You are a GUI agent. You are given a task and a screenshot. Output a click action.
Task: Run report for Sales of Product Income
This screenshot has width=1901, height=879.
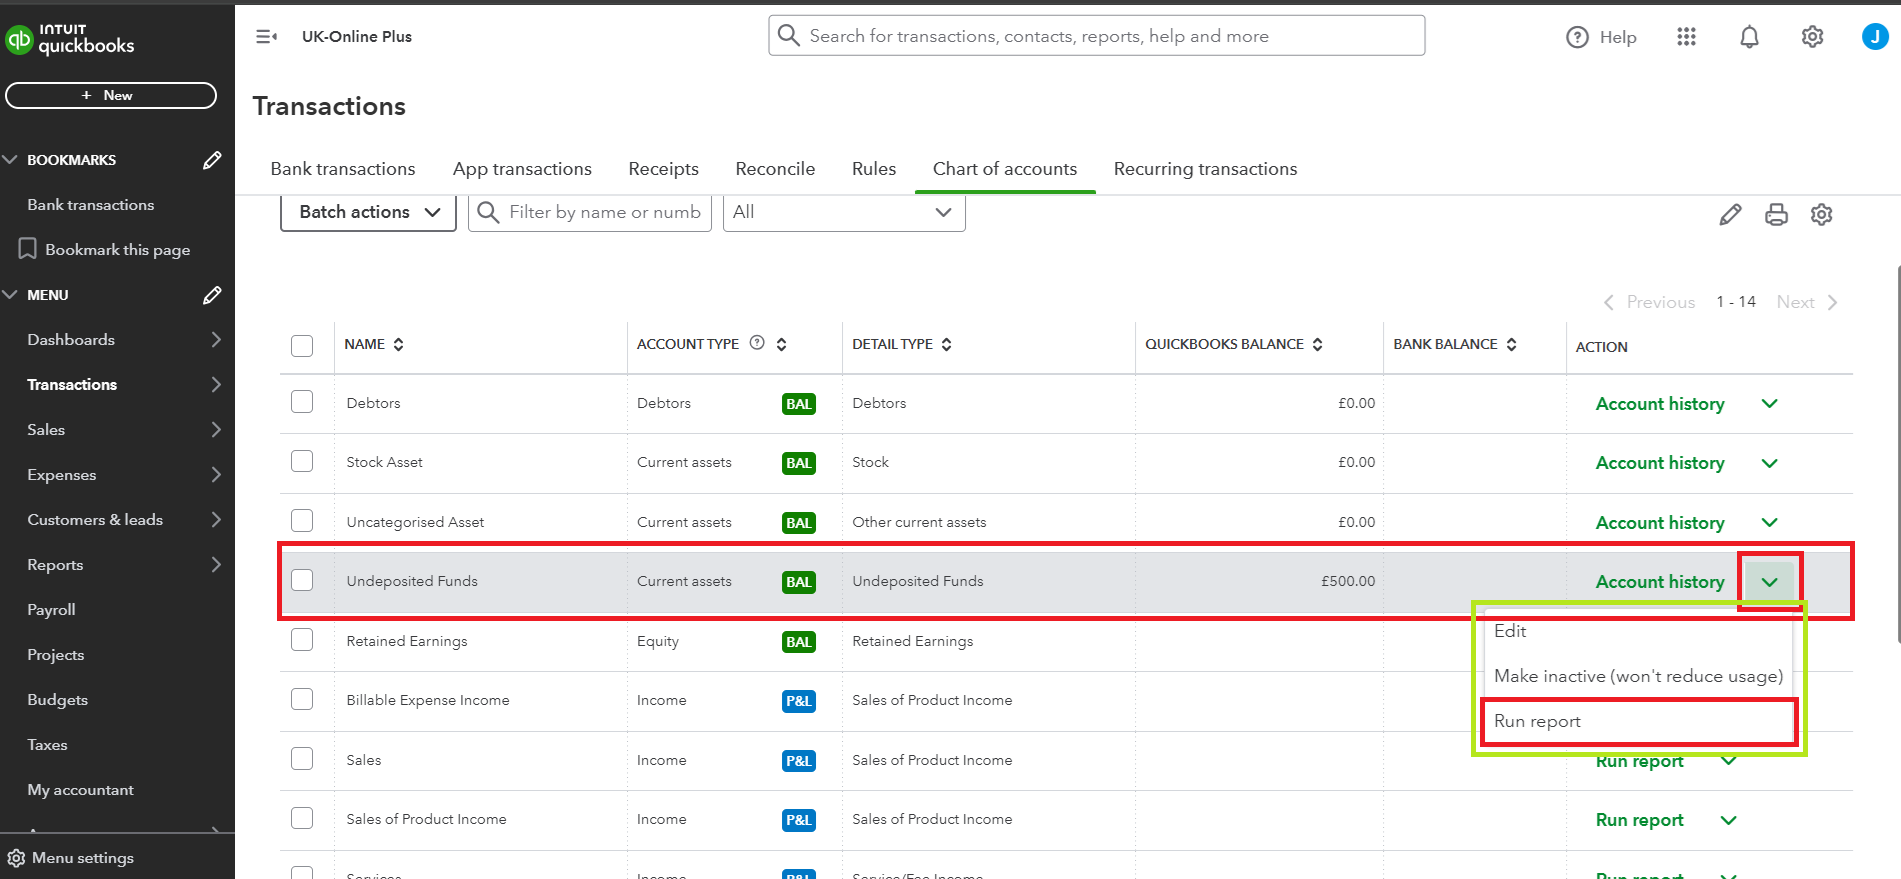(x=1640, y=820)
